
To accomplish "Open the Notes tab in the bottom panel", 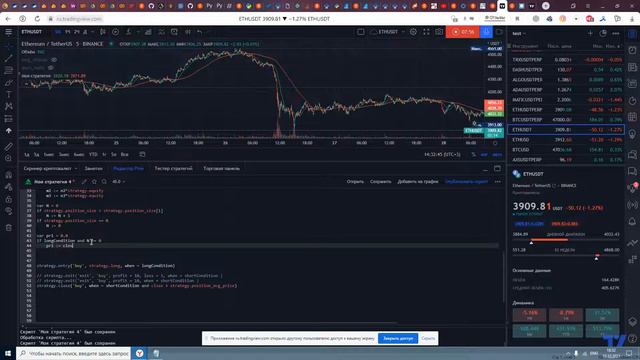I will coord(93,169).
